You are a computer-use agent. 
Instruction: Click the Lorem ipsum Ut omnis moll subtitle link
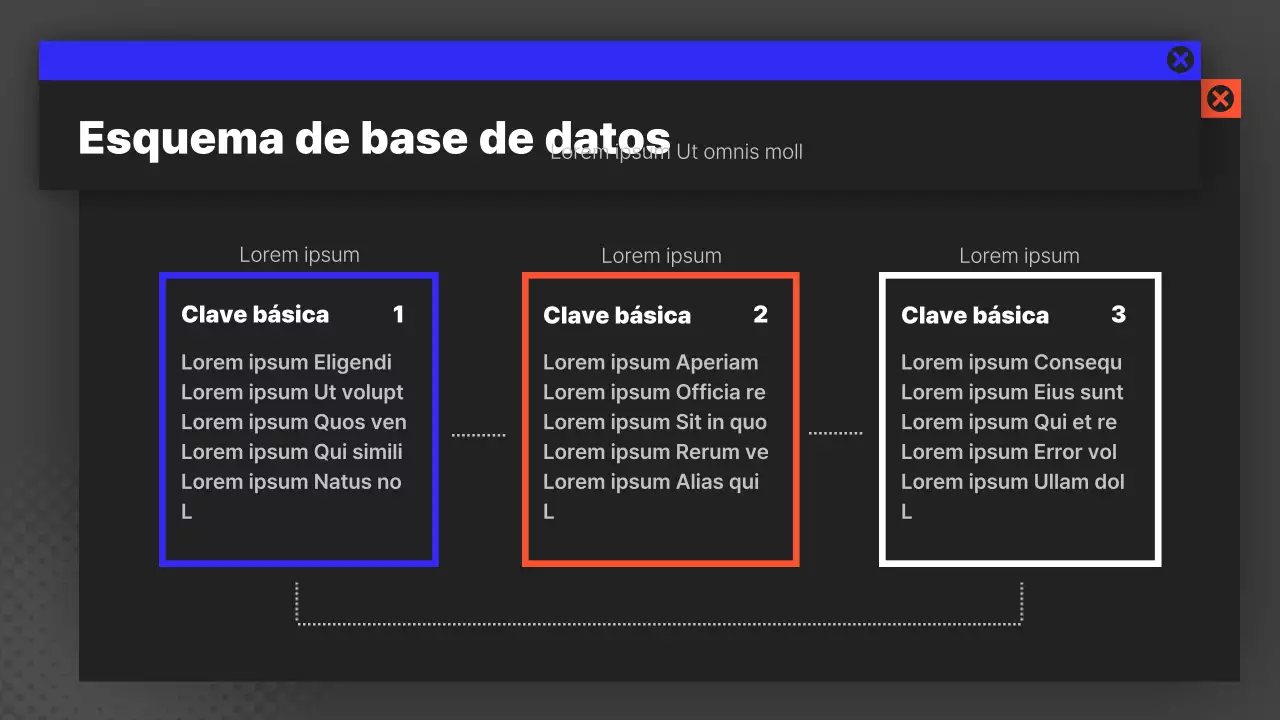click(x=676, y=151)
